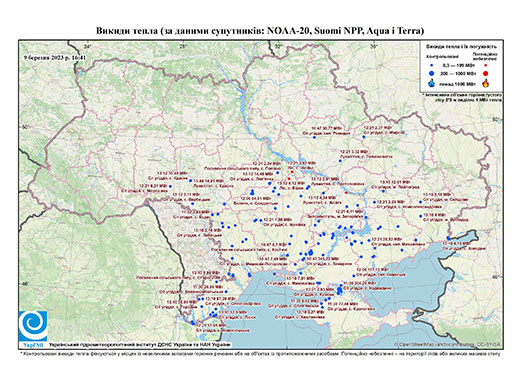Click the orange flame icon in legend
This screenshot has height=368, width=520.
486,83
